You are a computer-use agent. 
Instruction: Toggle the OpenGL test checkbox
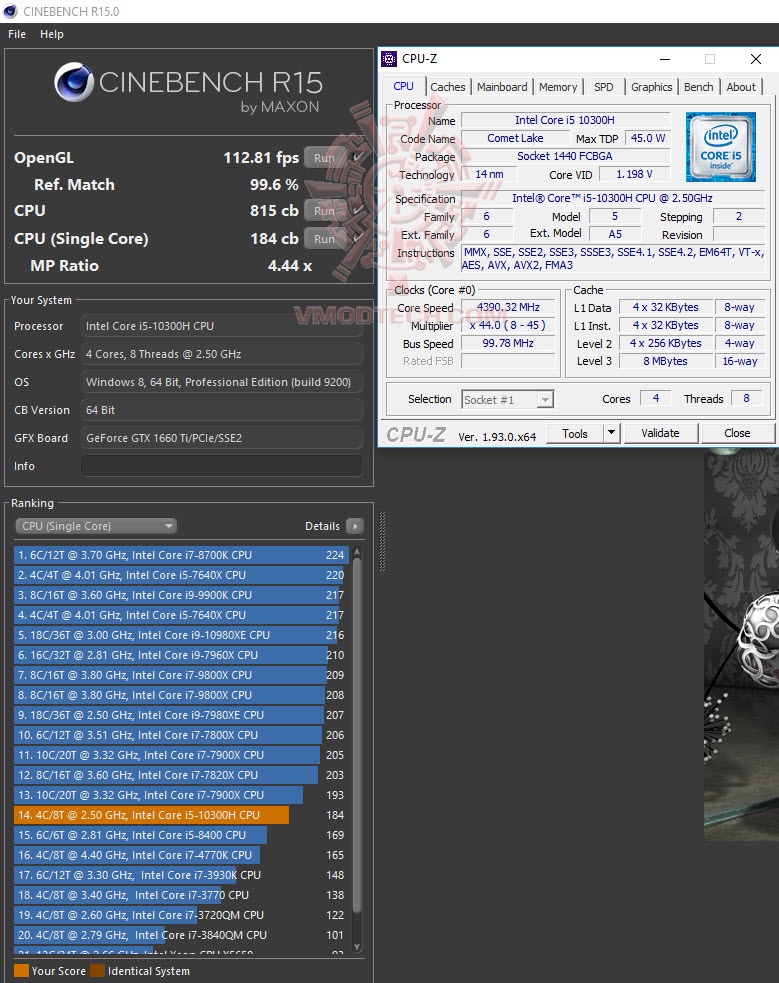(x=358, y=157)
